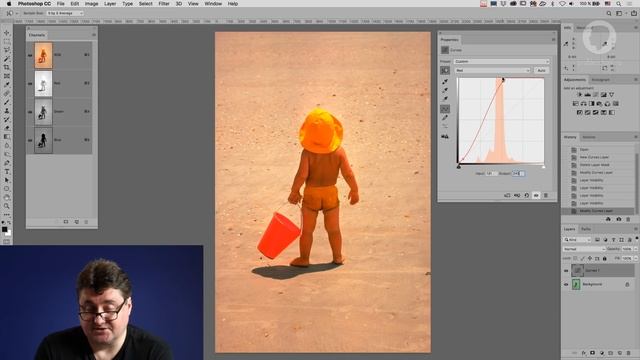Screen dimensions: 640x360
Task: Select the Crop tool
Action: [7, 67]
